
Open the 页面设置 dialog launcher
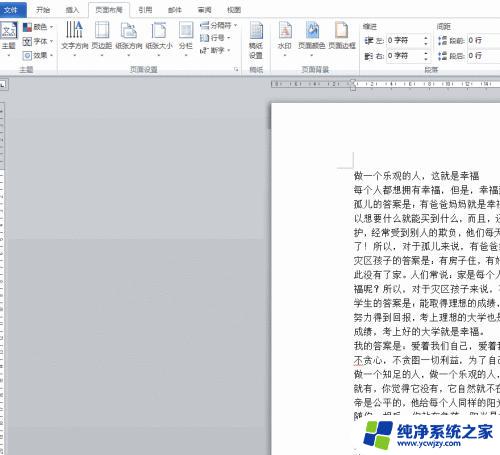(x=236, y=69)
